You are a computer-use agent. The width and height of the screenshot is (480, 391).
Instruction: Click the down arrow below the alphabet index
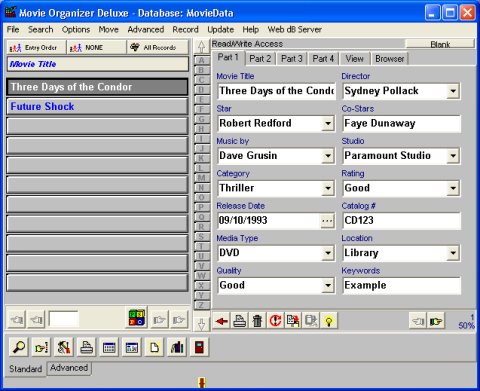pos(201,324)
